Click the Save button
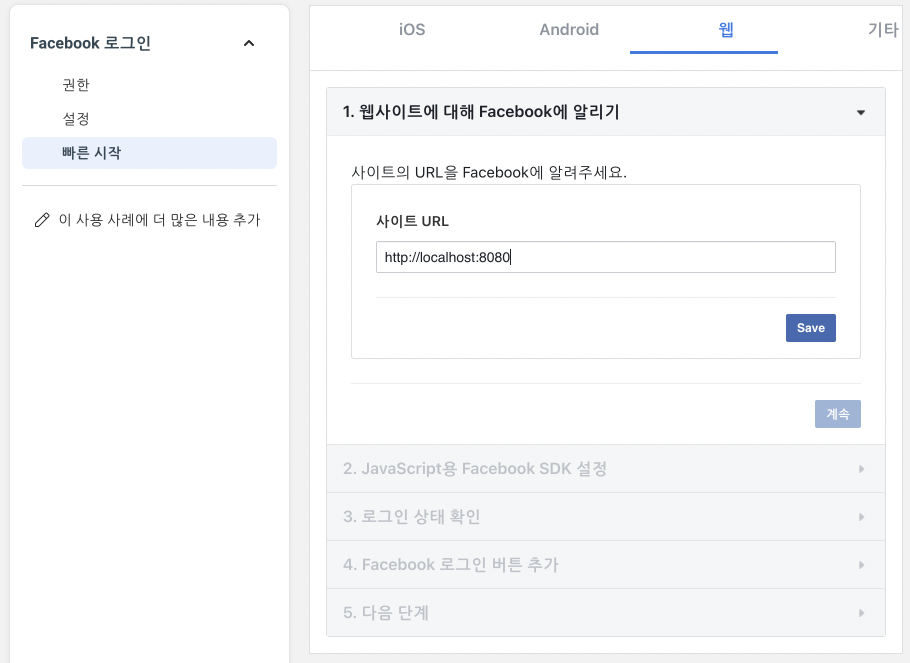This screenshot has height=663, width=910. (810, 328)
